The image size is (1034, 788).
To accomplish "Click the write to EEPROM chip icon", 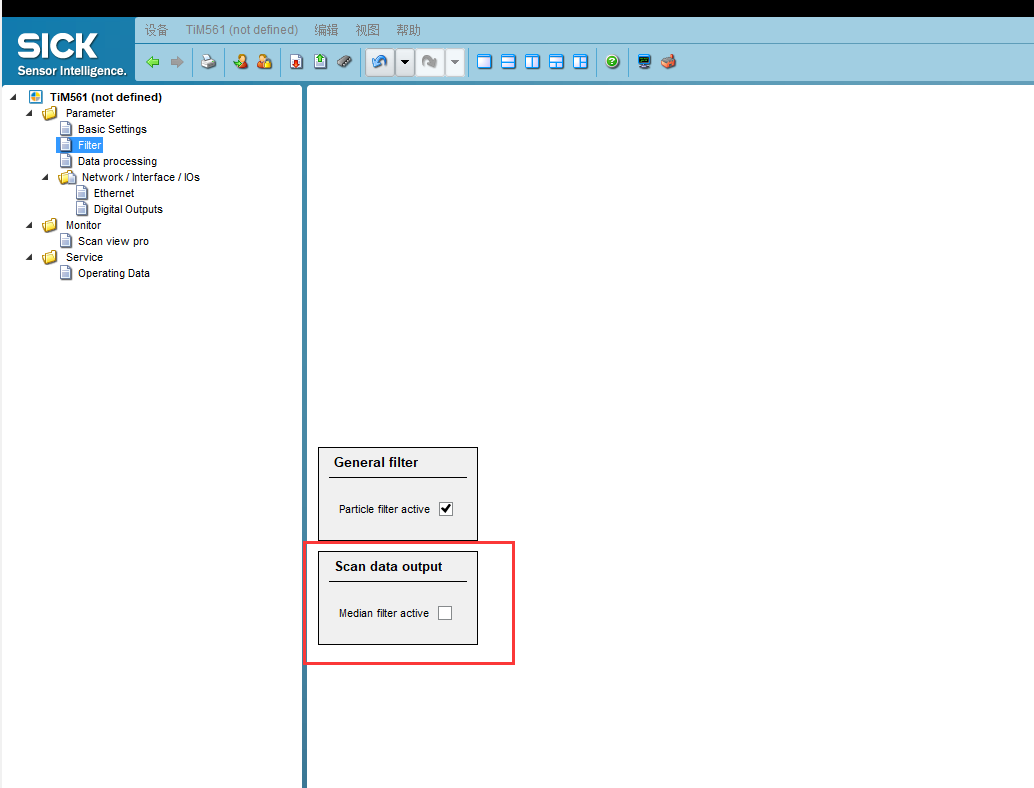I will 344,61.
